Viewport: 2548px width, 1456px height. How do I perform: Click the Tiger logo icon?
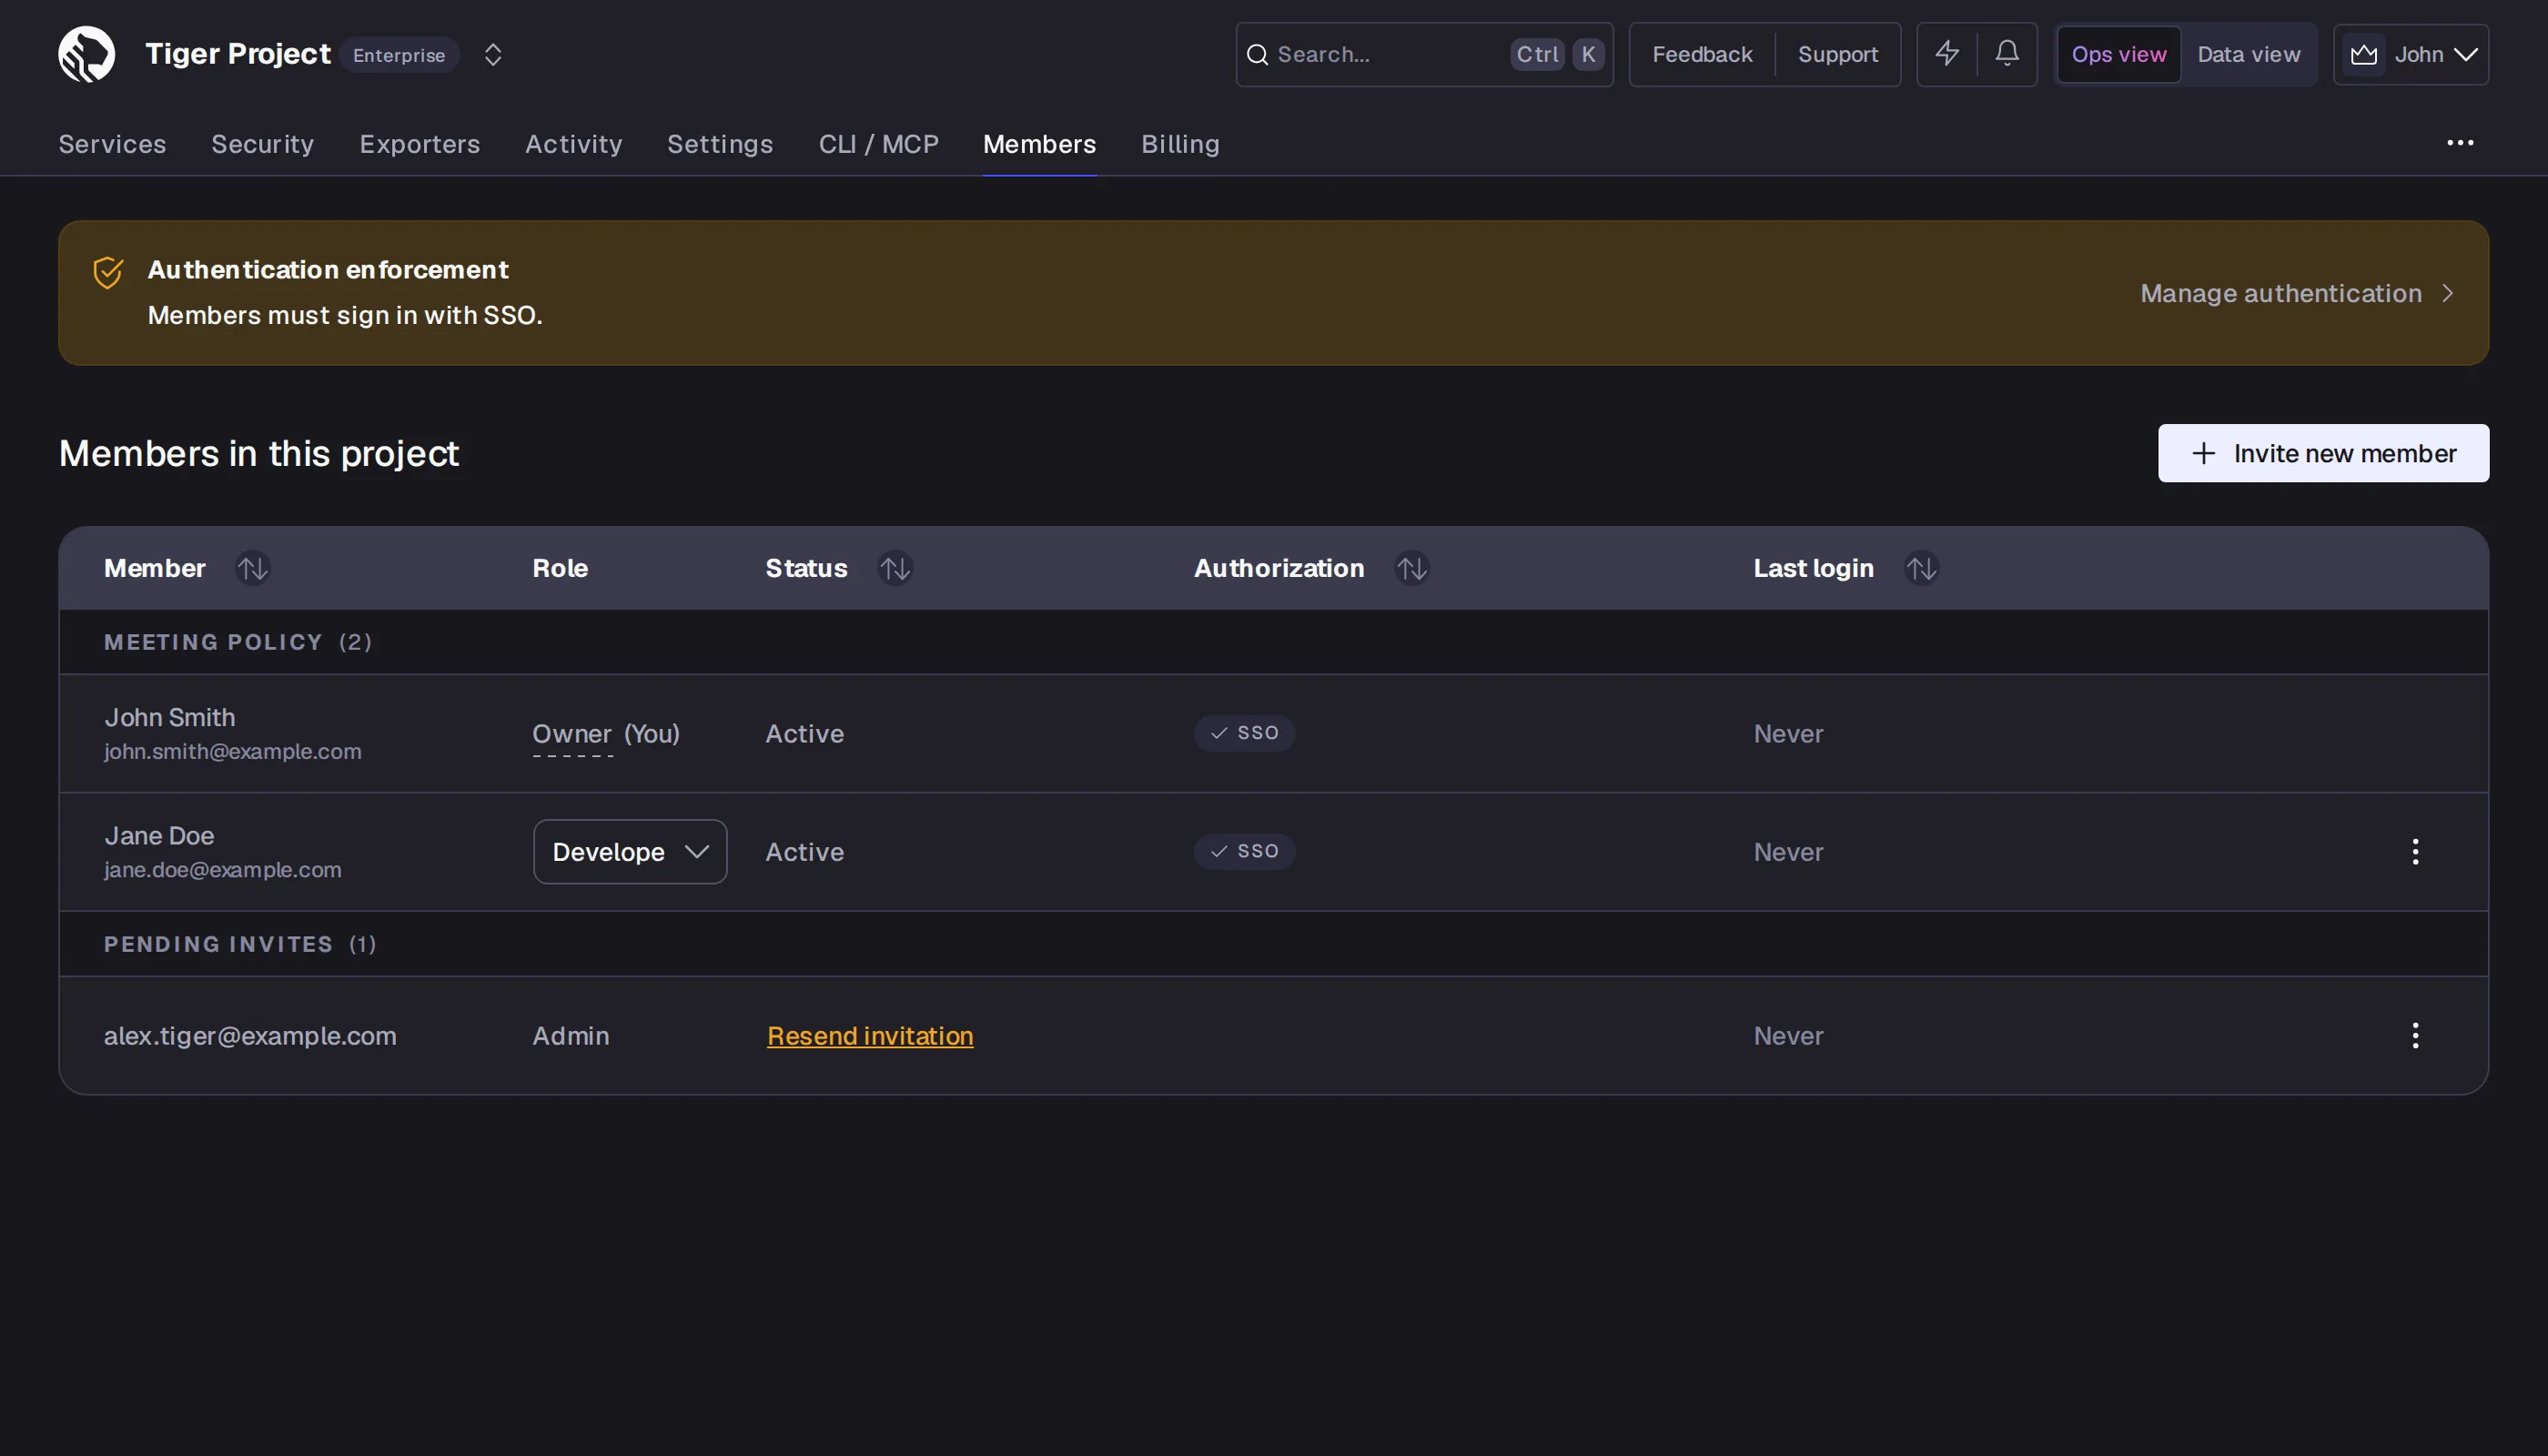[87, 54]
